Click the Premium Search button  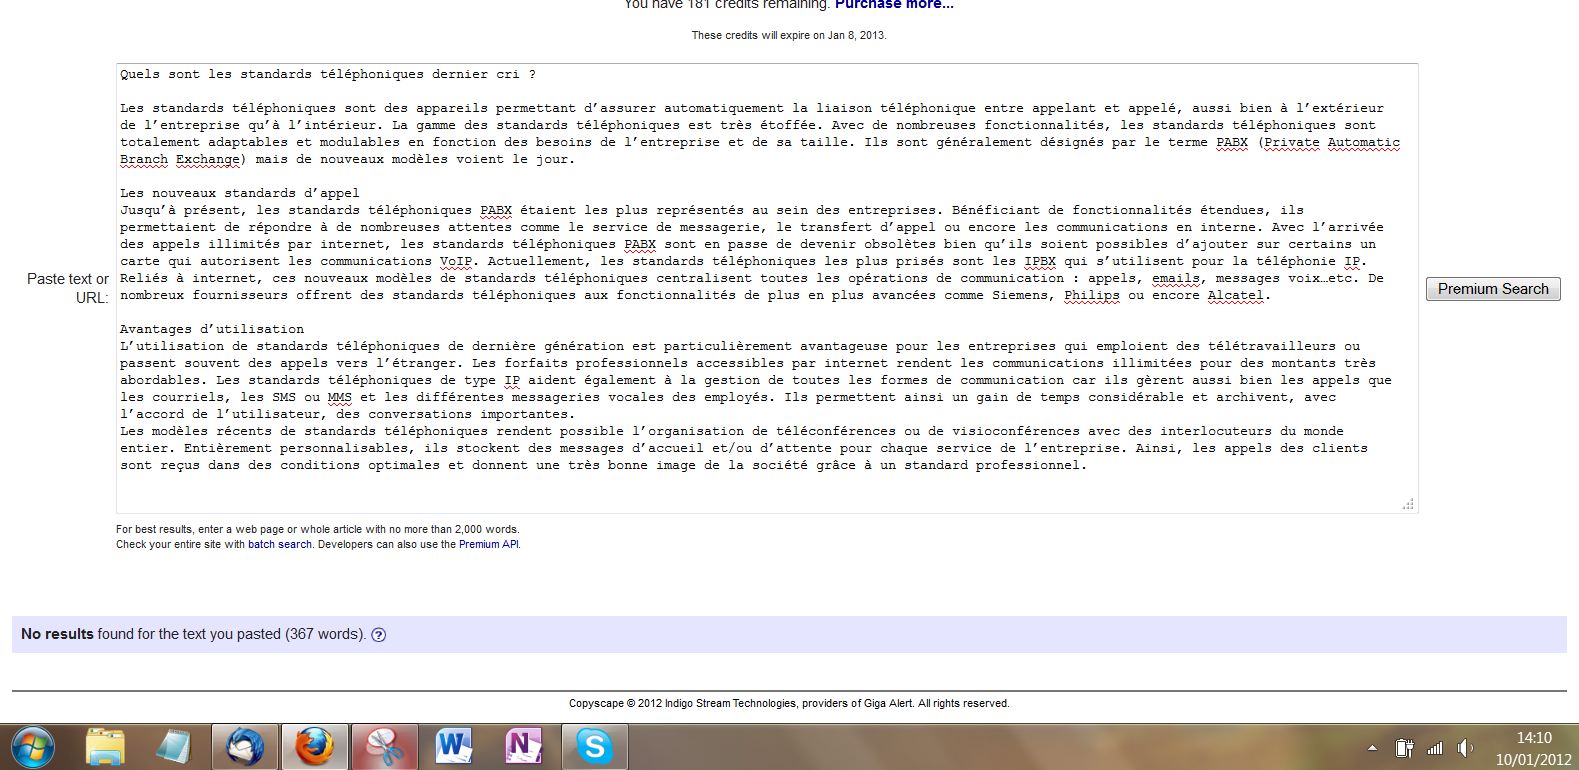point(1492,289)
